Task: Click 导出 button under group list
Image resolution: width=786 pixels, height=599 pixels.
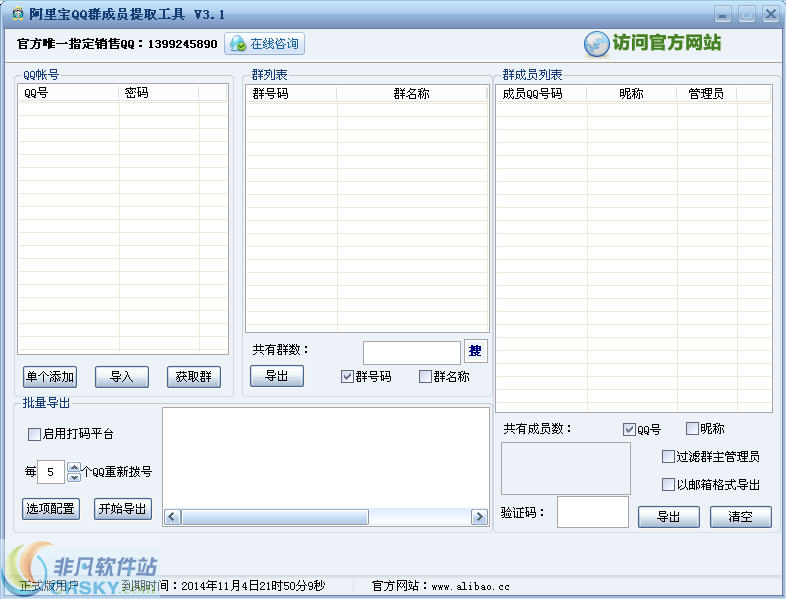Action: coord(277,376)
